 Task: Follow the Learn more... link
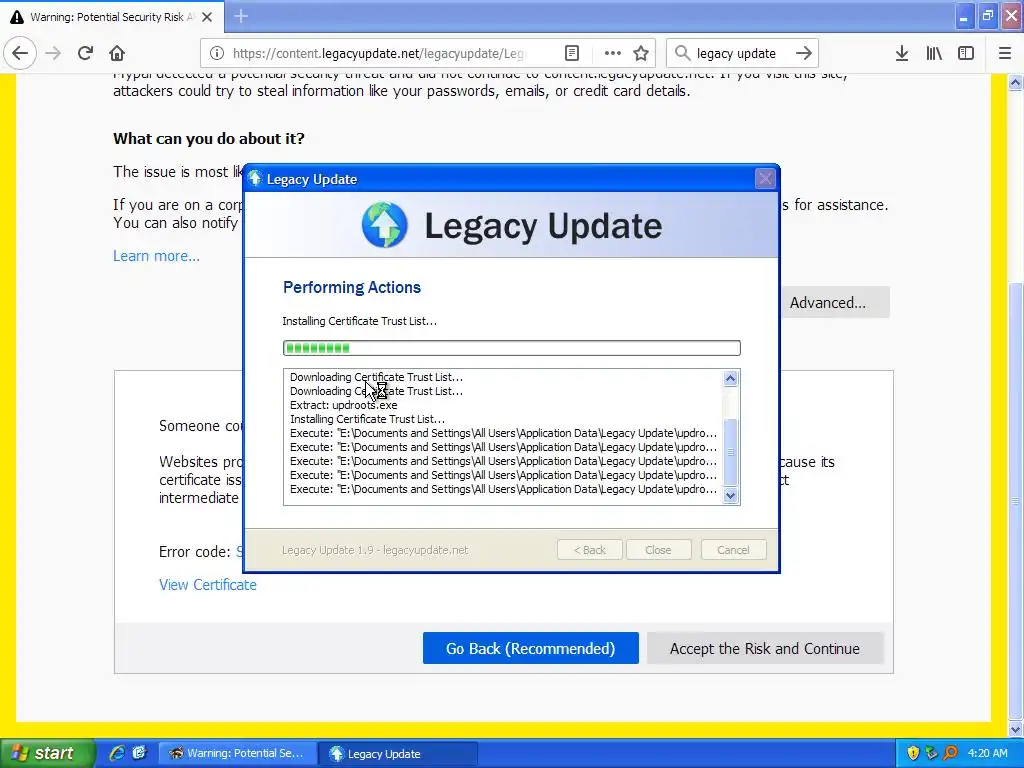[x=156, y=256]
